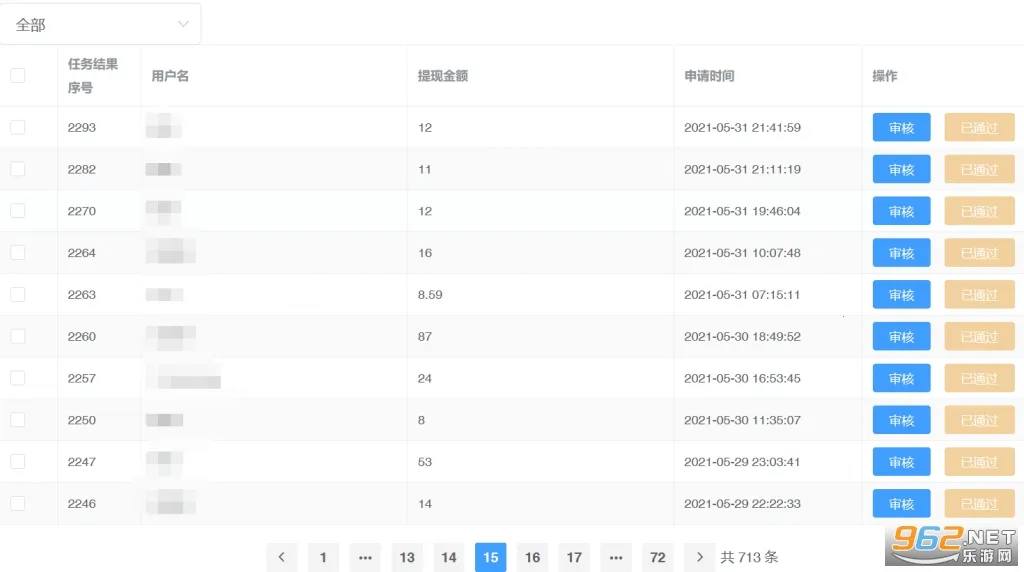Viewport: 1024px width, 572px height.
Task: Click 已通过 button for record 2282
Action: coord(979,170)
